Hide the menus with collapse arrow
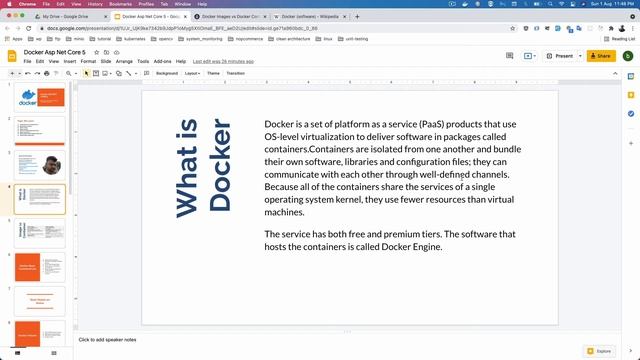The image size is (640, 360). 615,73
